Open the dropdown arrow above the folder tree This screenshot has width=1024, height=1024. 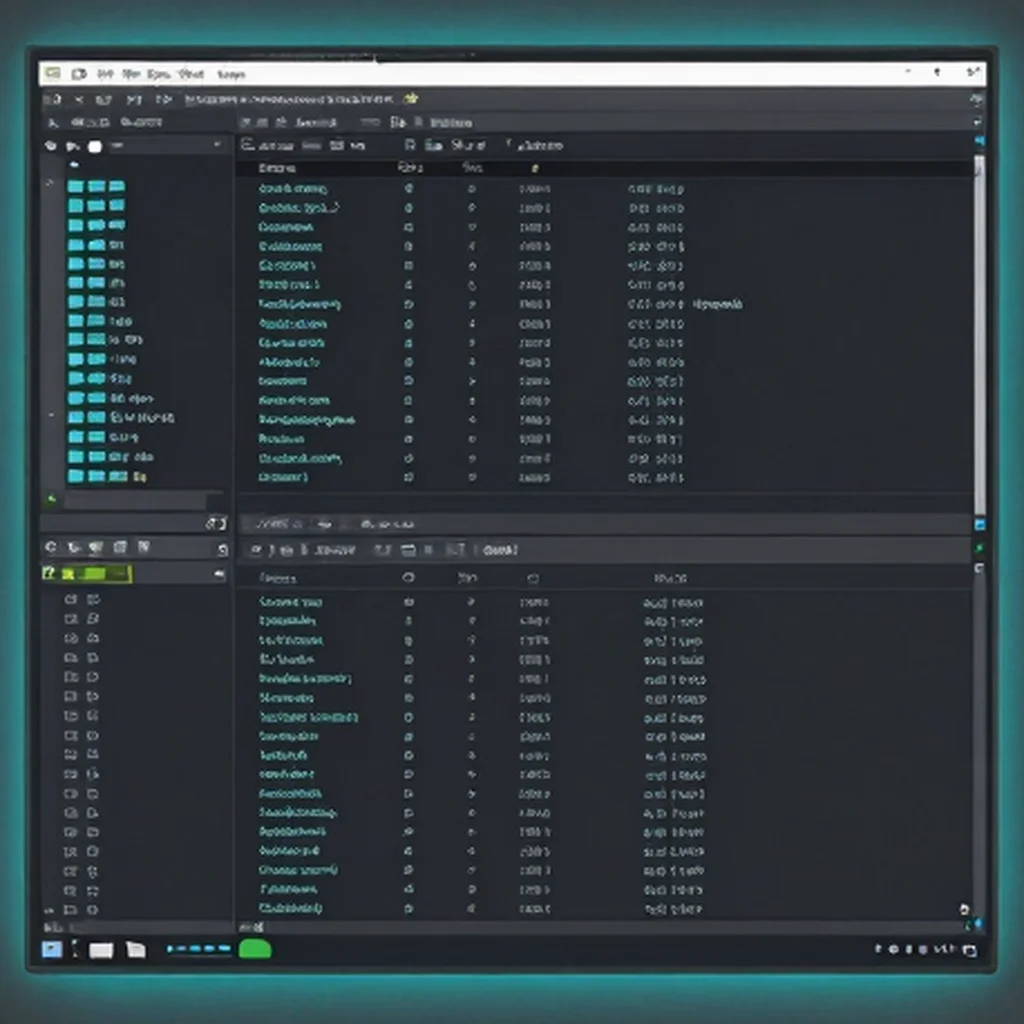(217, 144)
